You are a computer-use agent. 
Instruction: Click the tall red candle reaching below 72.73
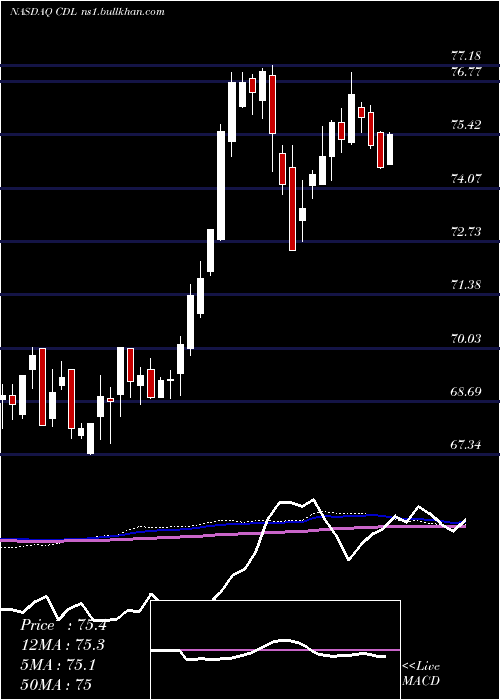pyautogui.click(x=292, y=208)
